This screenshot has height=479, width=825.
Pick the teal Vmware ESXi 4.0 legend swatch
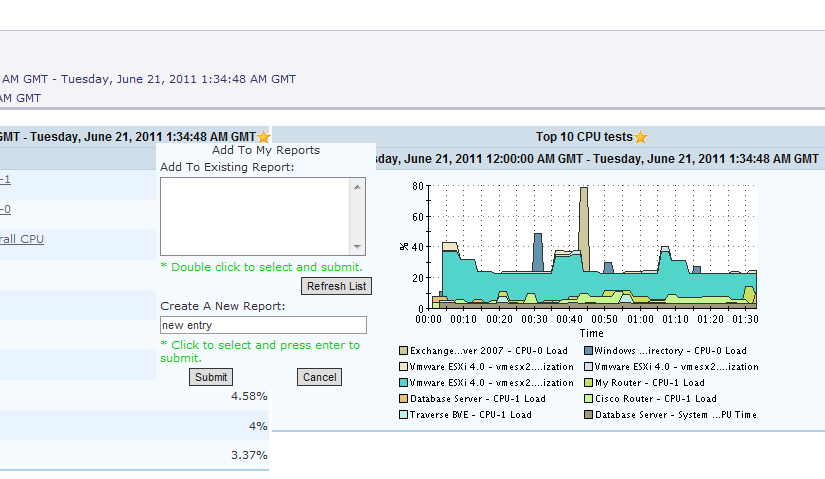[403, 383]
